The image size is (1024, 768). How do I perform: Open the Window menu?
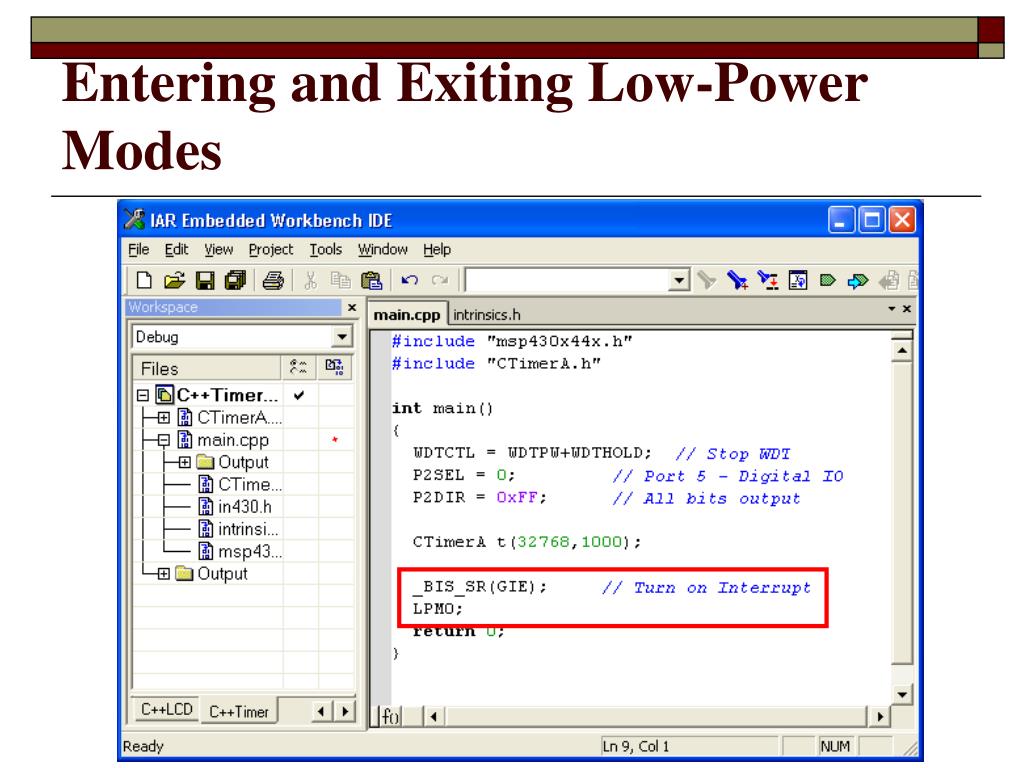[x=383, y=249]
